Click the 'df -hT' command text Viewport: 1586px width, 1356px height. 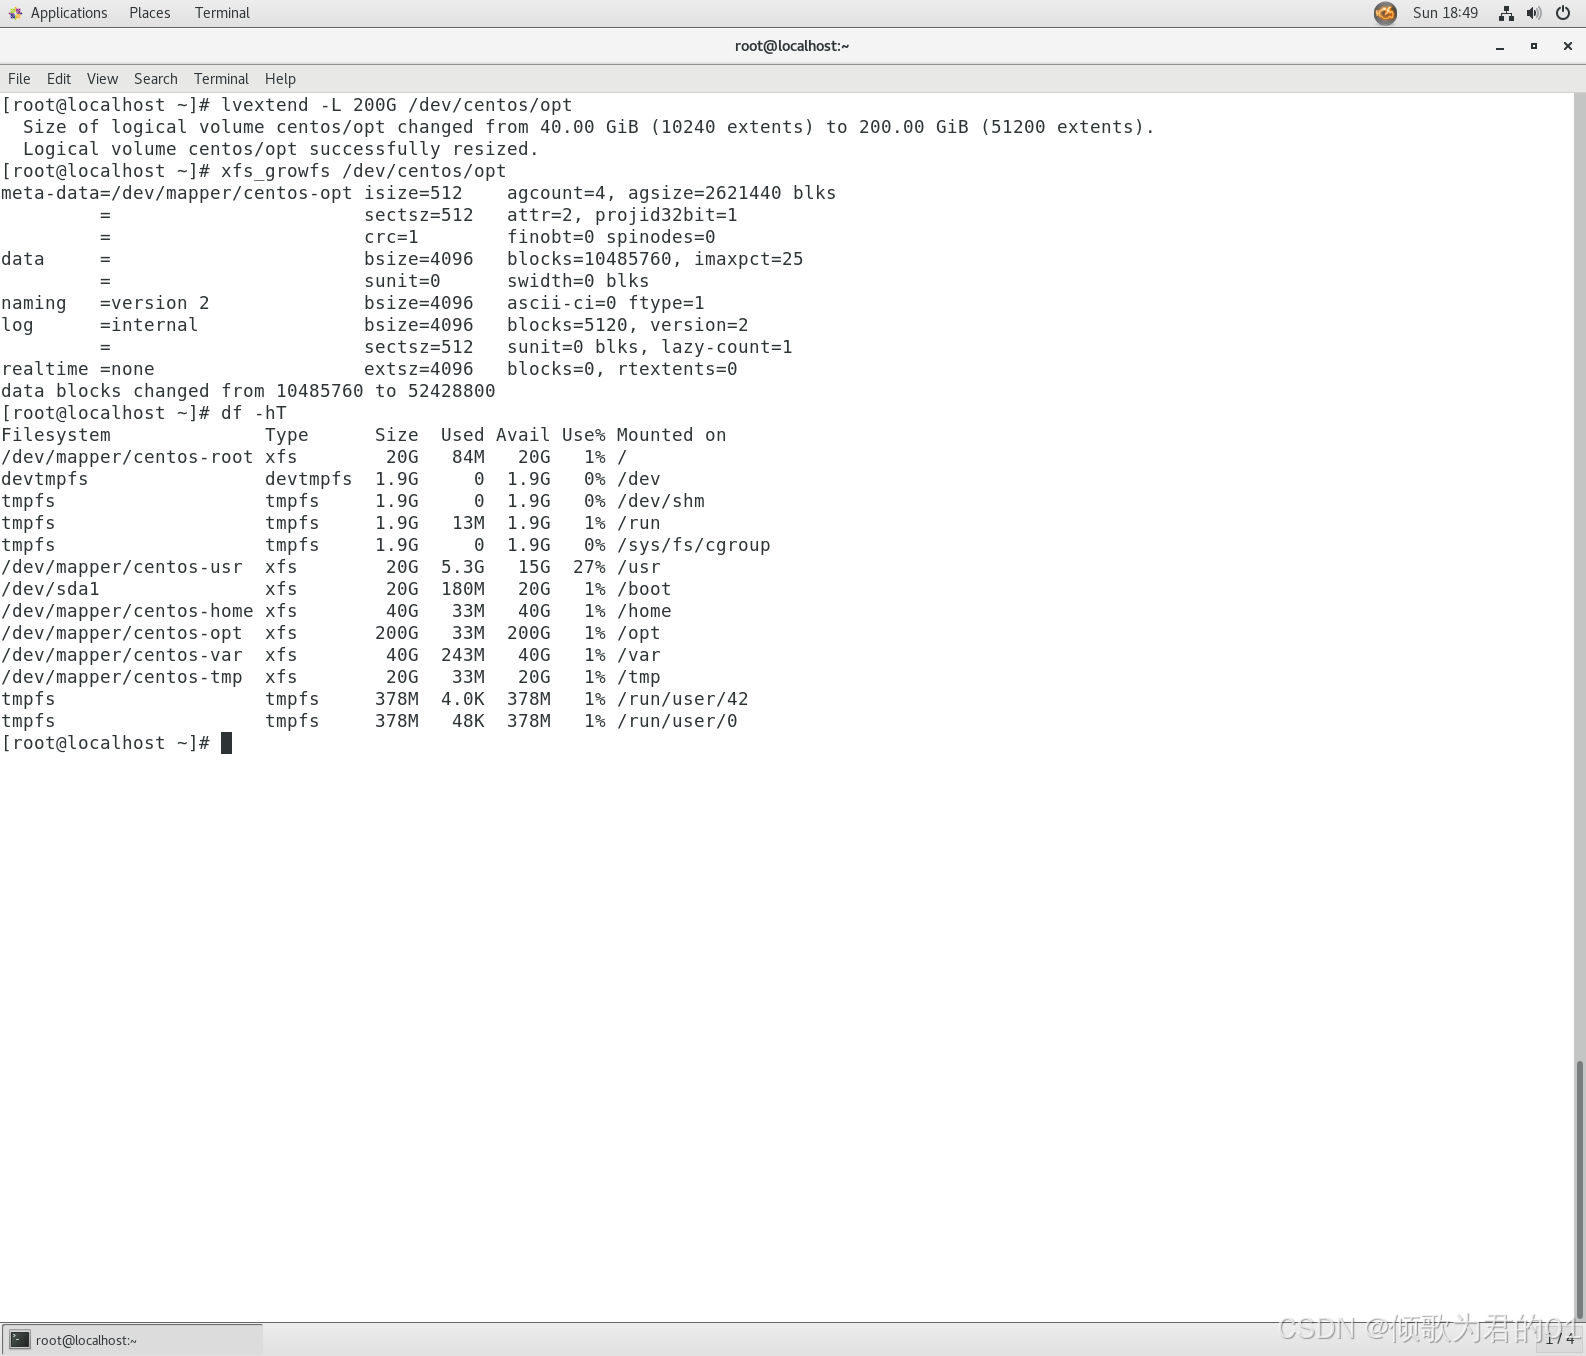254,413
